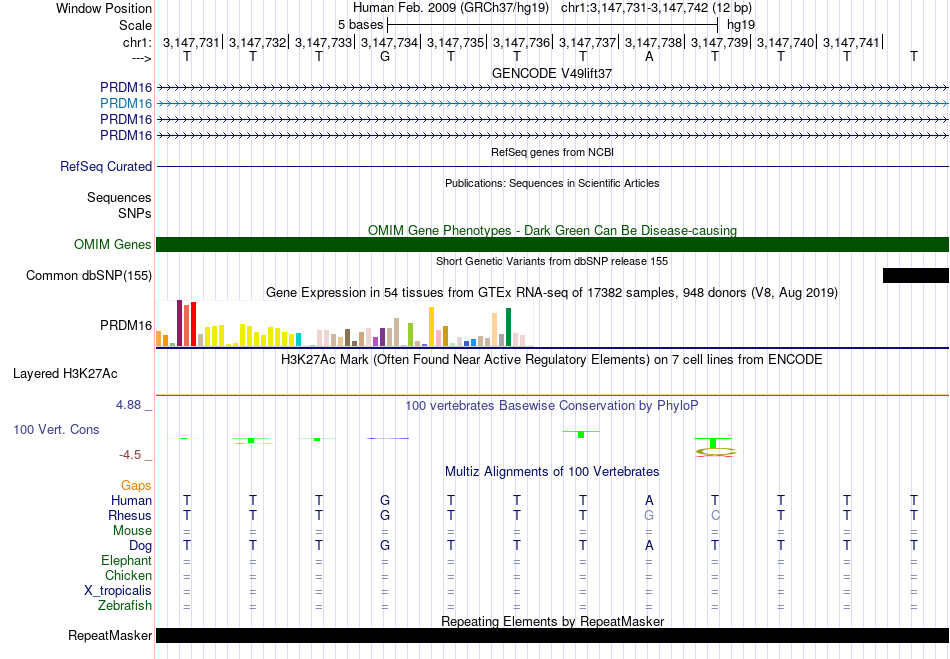Open the GTEx Gene Expression track title

(x=552, y=293)
